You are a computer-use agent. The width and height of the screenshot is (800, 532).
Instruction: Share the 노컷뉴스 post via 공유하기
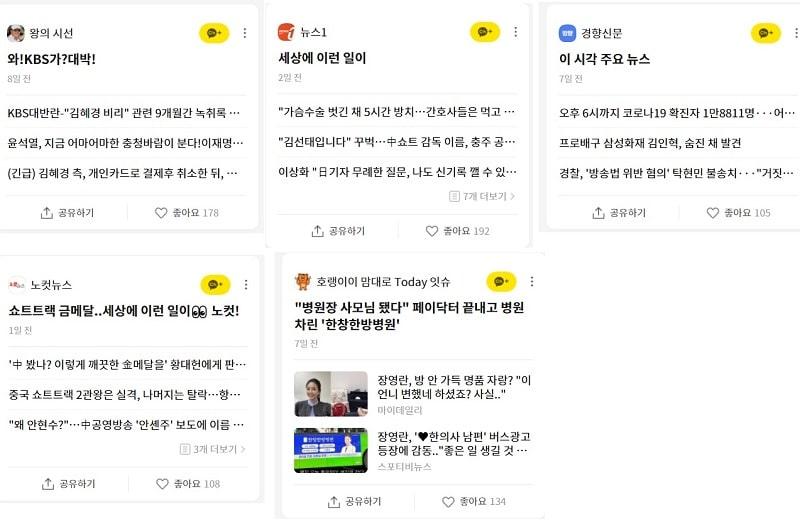[x=68, y=484]
